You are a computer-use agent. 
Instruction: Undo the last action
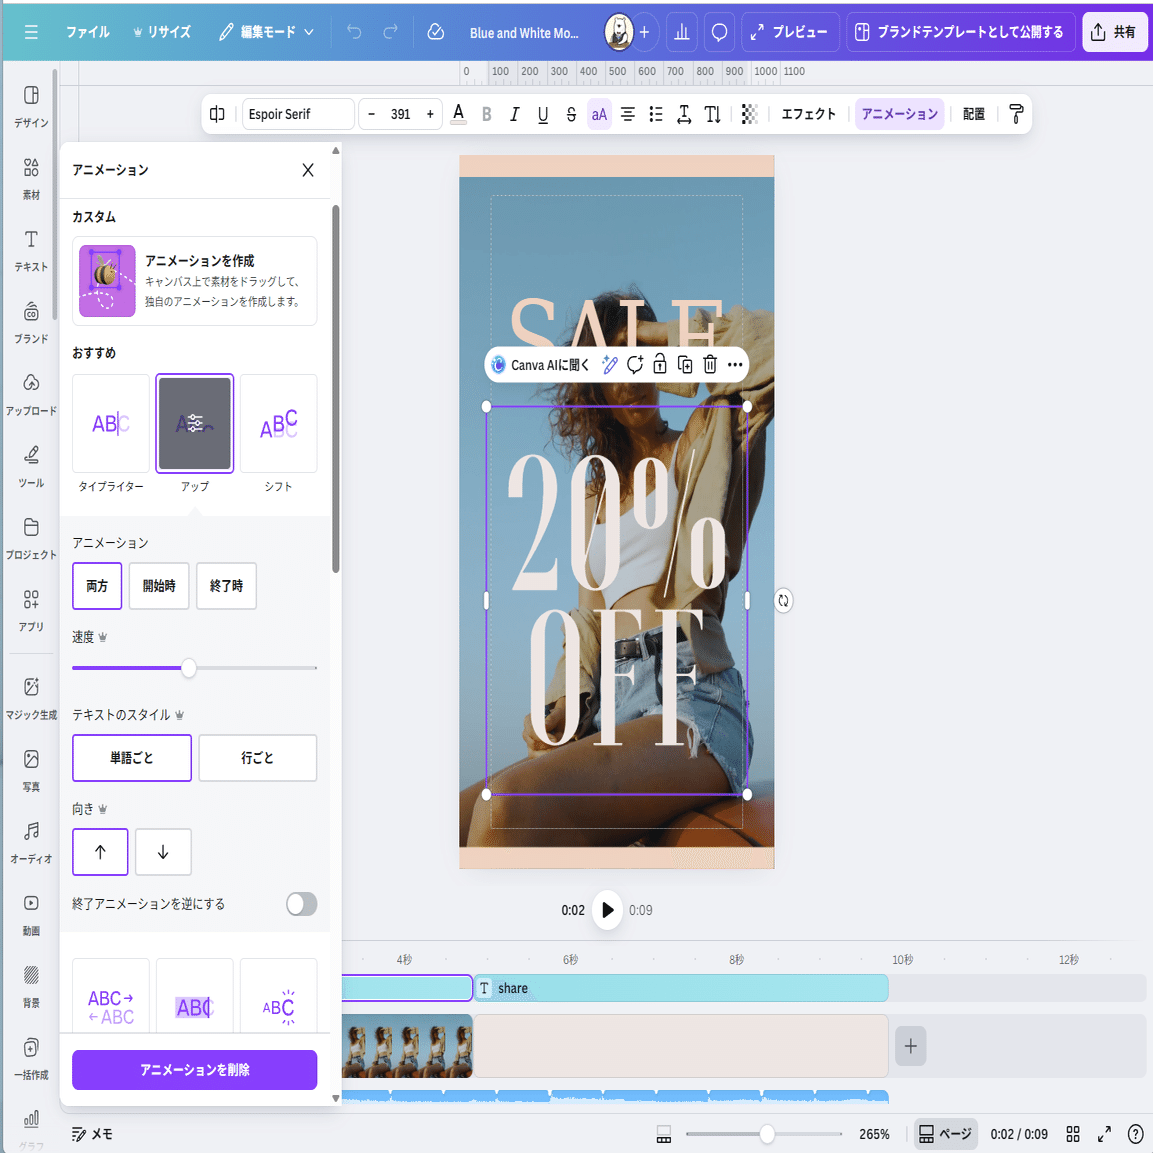[x=354, y=32]
